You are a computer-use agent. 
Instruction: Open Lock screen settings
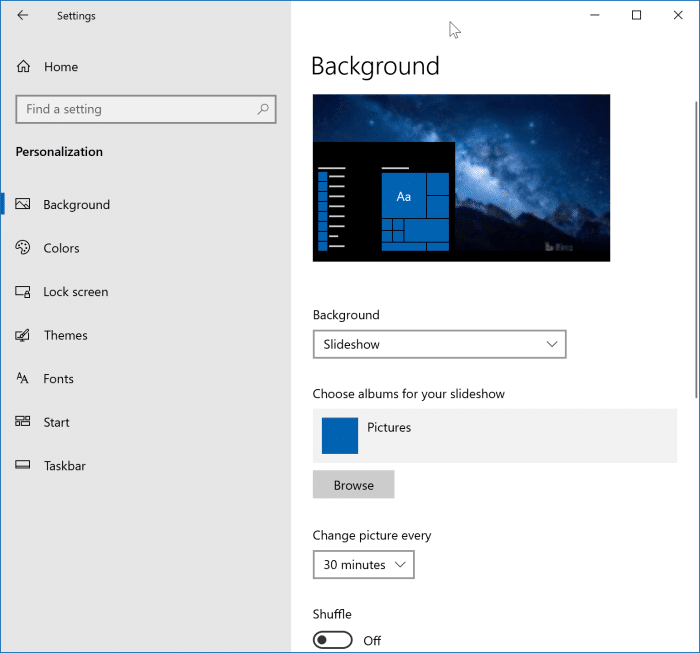(x=76, y=291)
